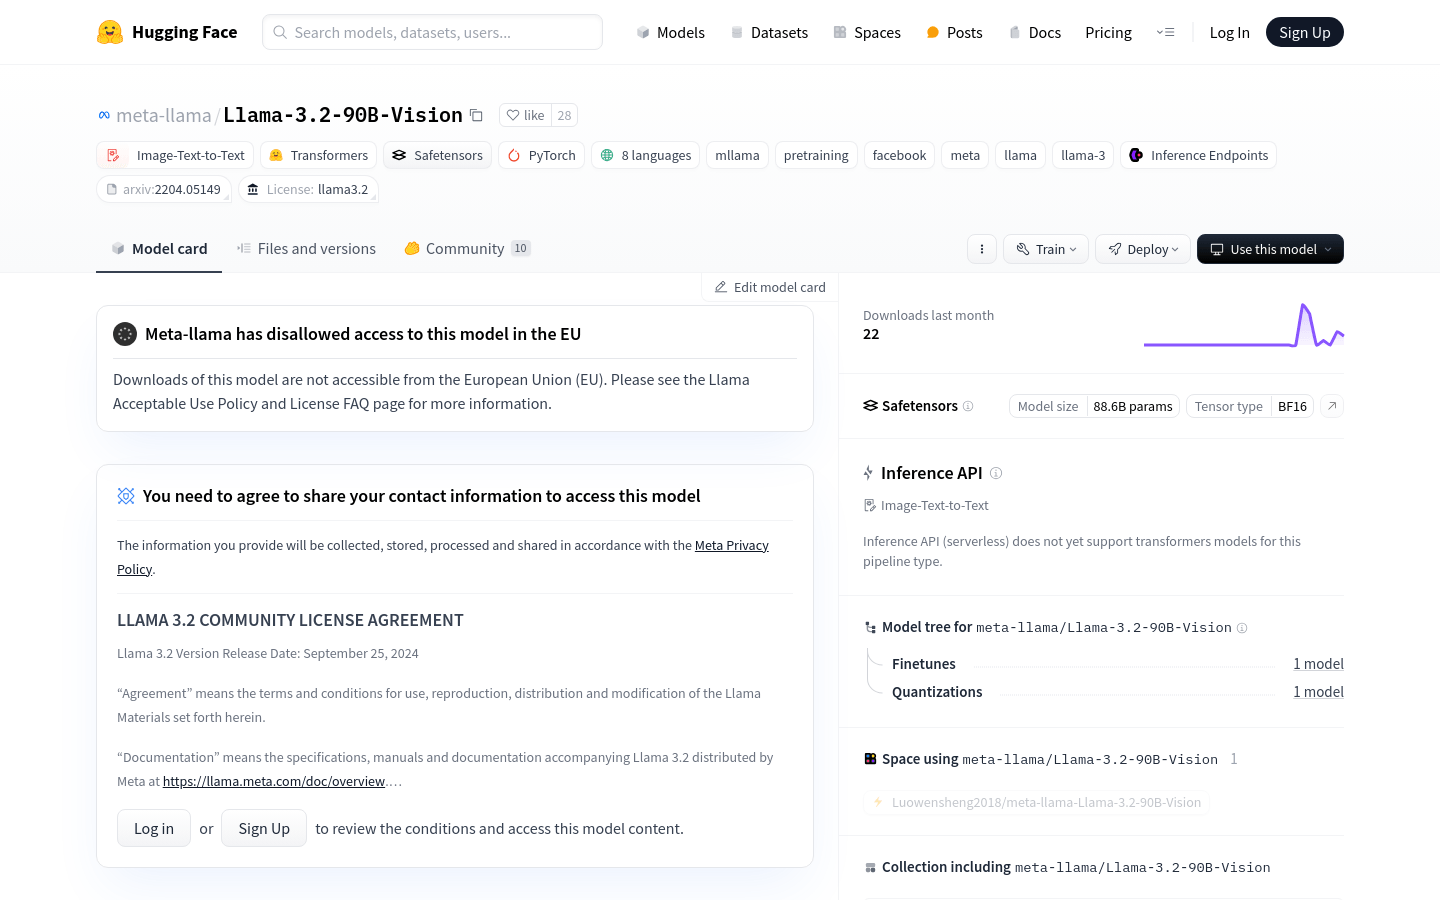1440x900 pixels.
Task: Open the Model tree info icon
Action: [x=1242, y=628]
